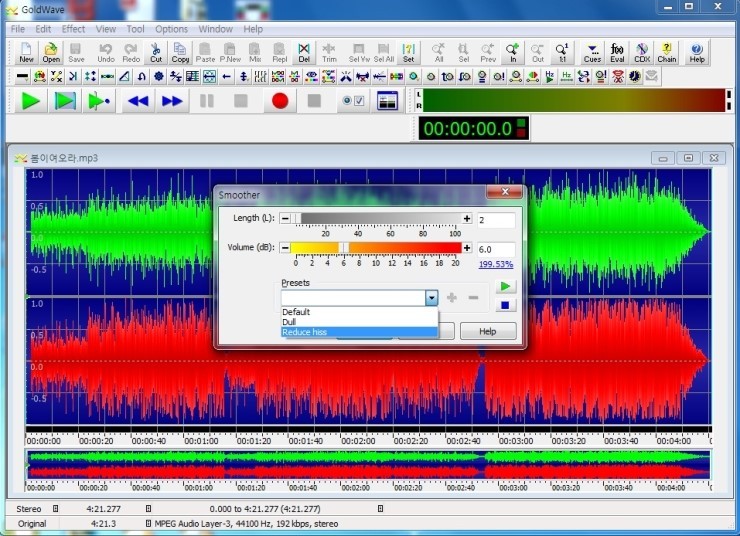Click the zoom All icon
Viewport: 740px width, 536px height.
coord(439,52)
